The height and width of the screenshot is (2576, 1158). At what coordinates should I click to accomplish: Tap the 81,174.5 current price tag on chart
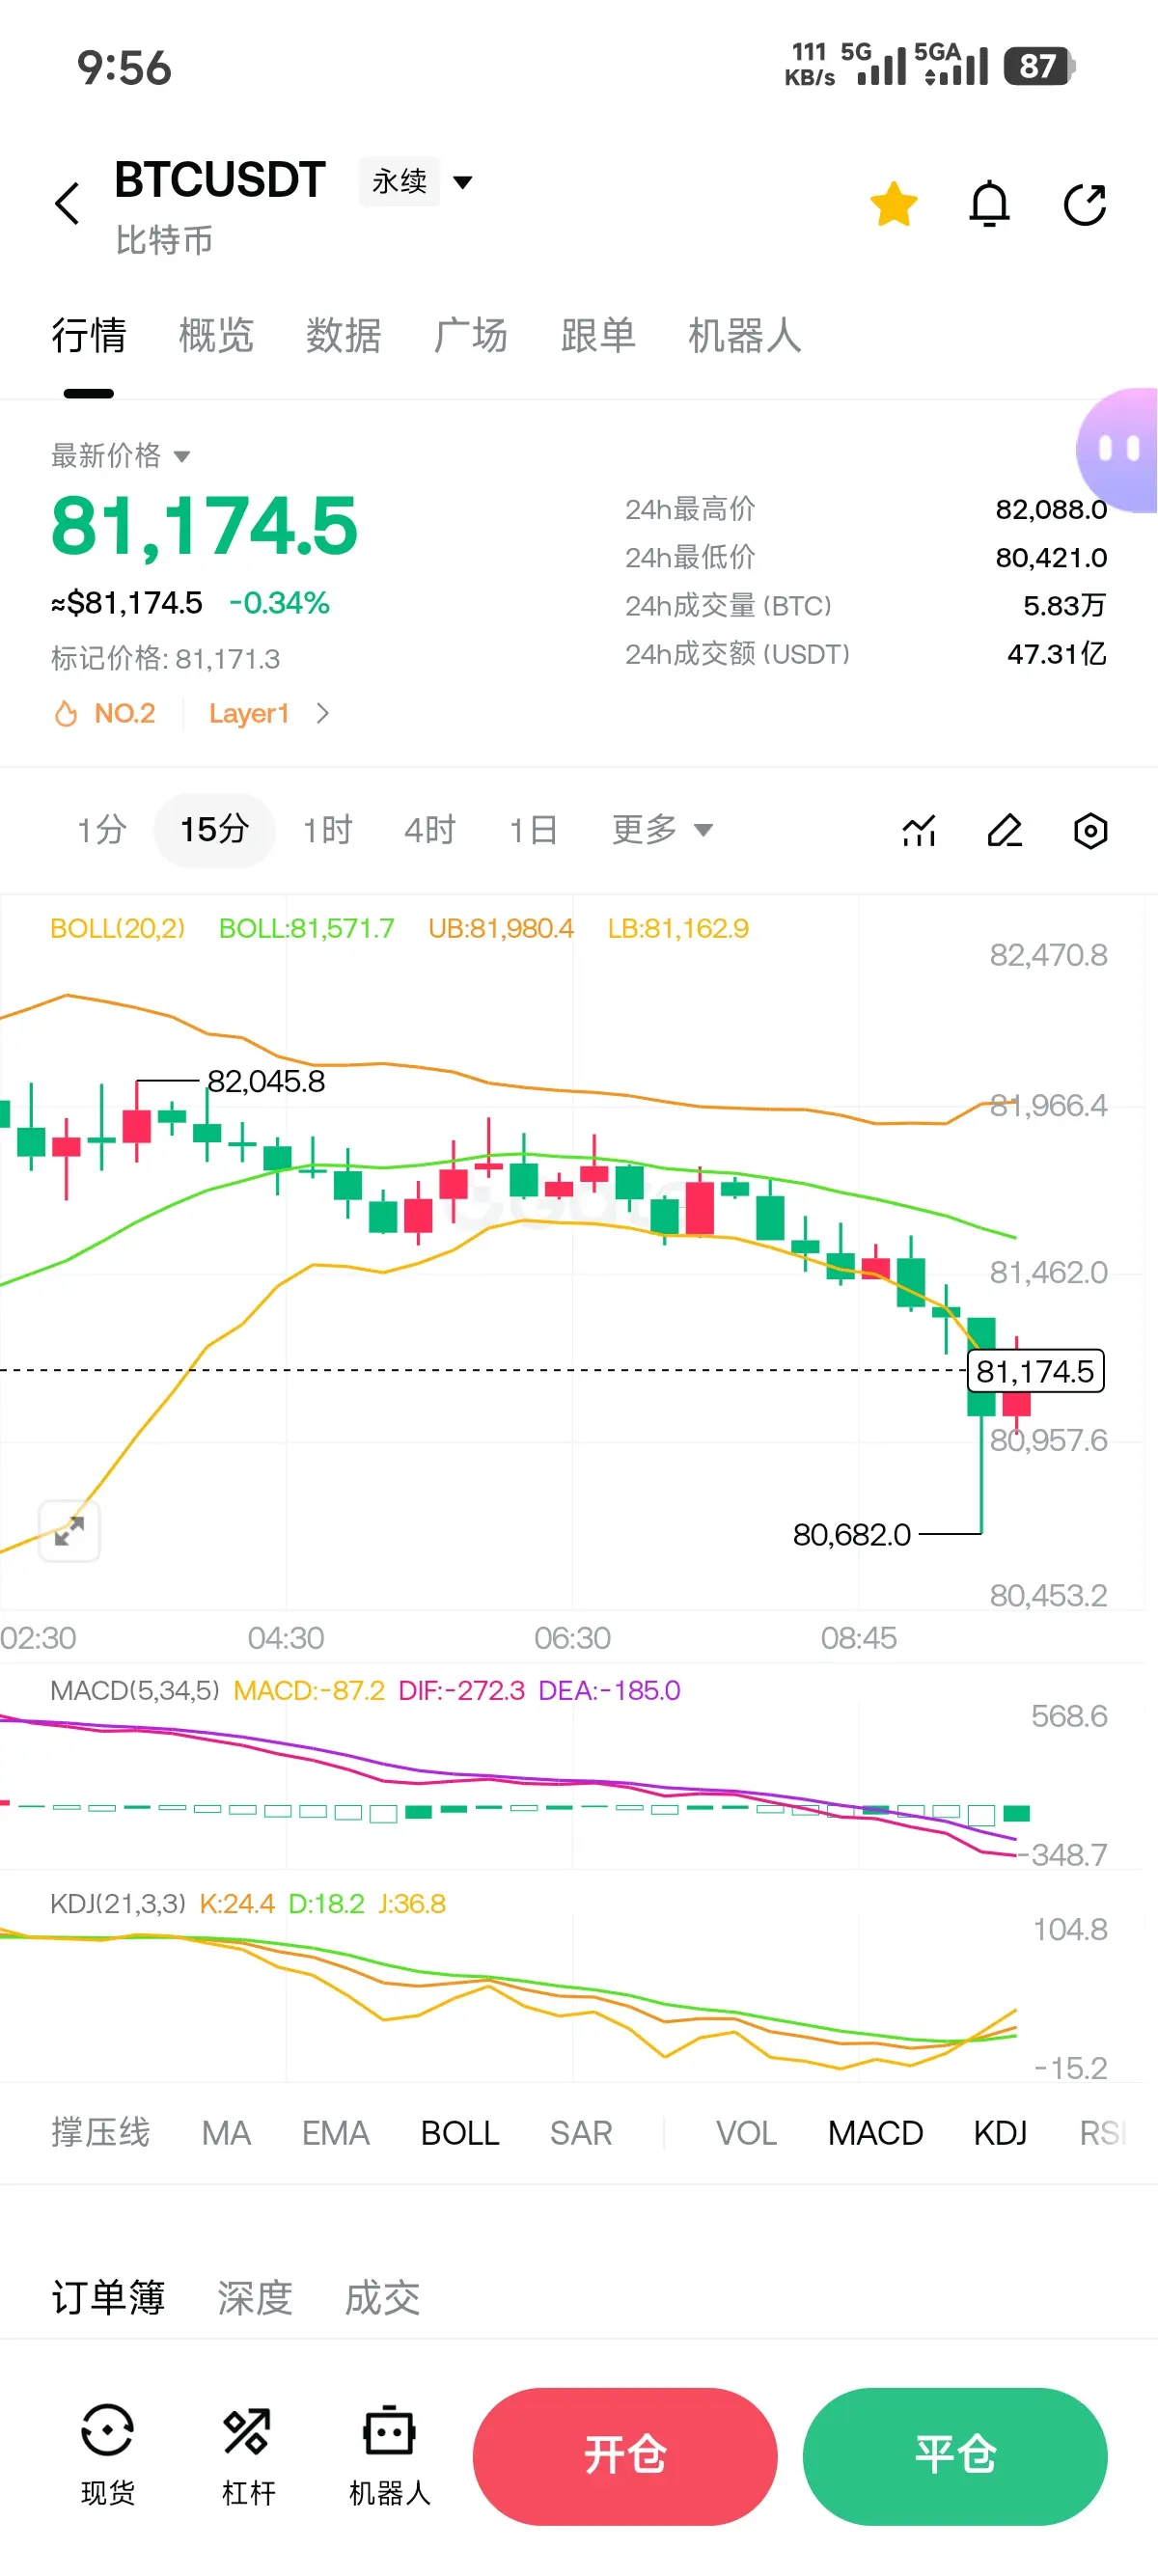(x=1035, y=1371)
